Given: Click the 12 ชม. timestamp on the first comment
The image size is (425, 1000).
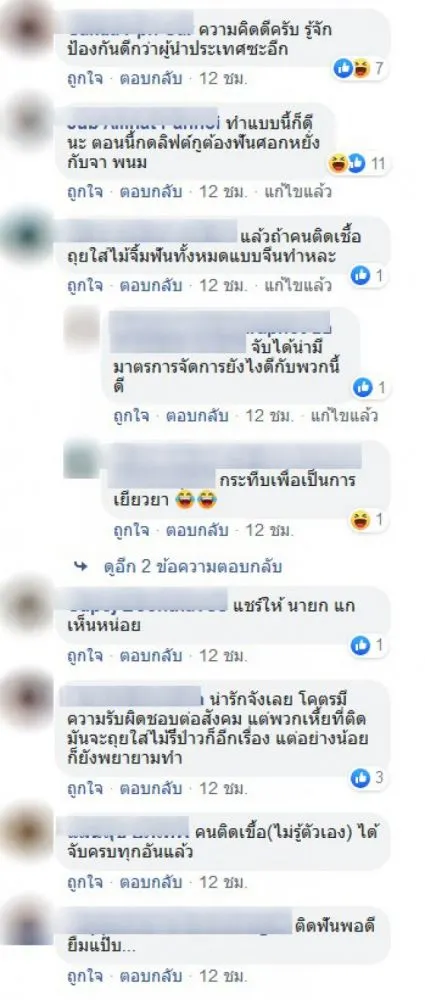Looking at the screenshot, I should (x=223, y=80).
